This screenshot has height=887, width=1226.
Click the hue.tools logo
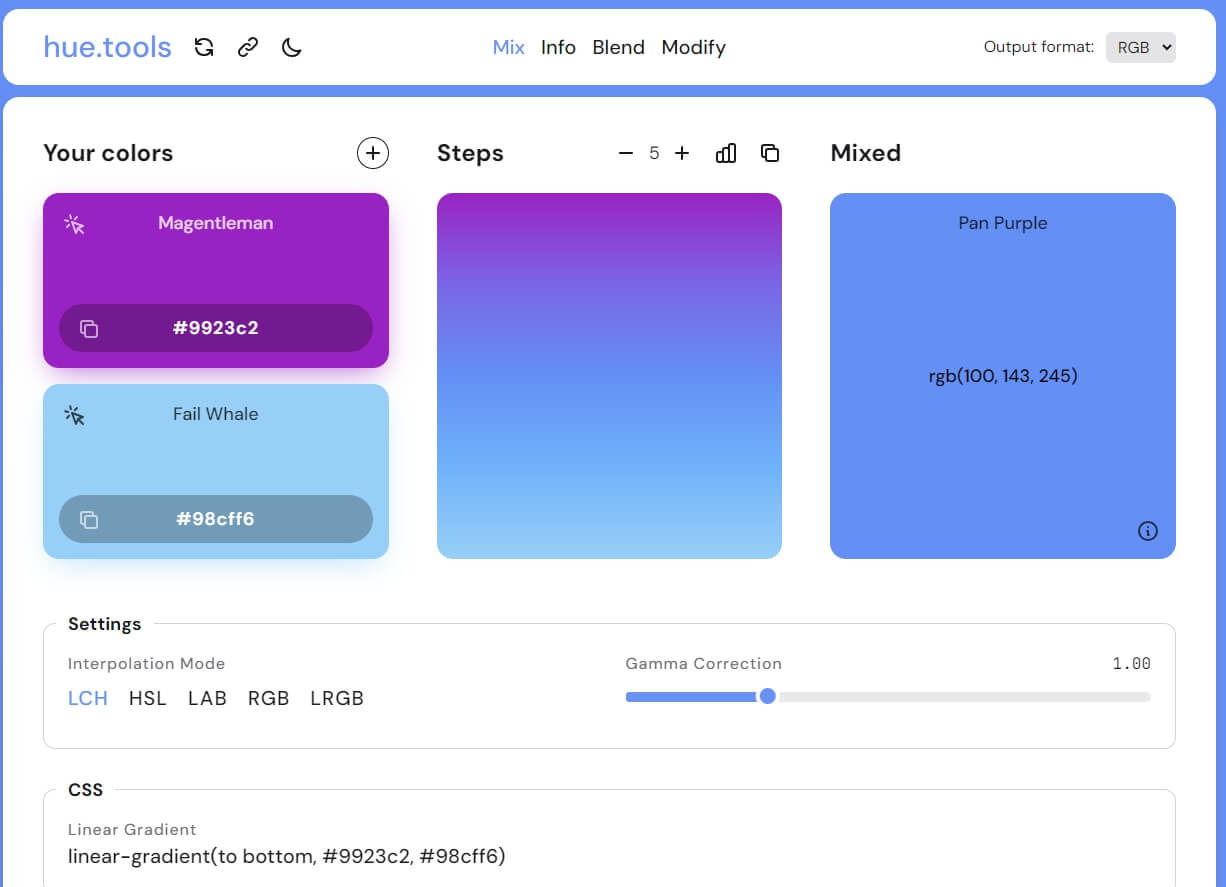click(106, 46)
